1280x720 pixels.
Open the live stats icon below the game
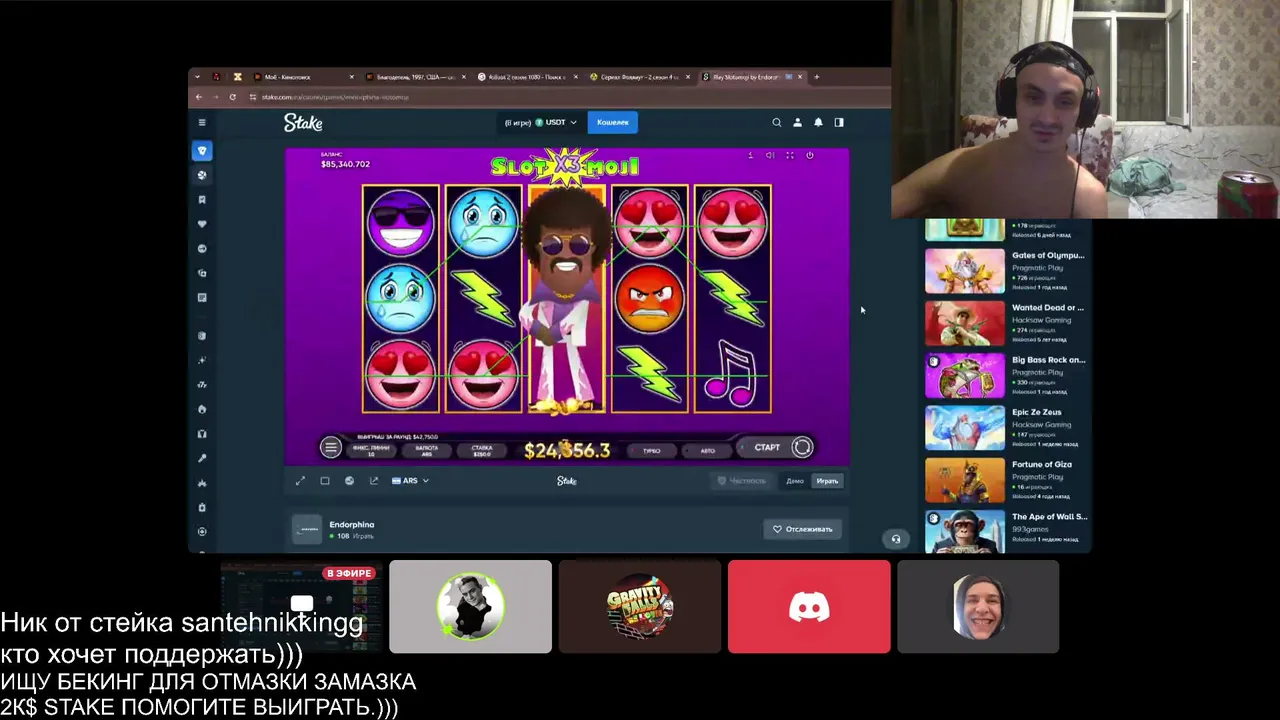click(x=349, y=481)
